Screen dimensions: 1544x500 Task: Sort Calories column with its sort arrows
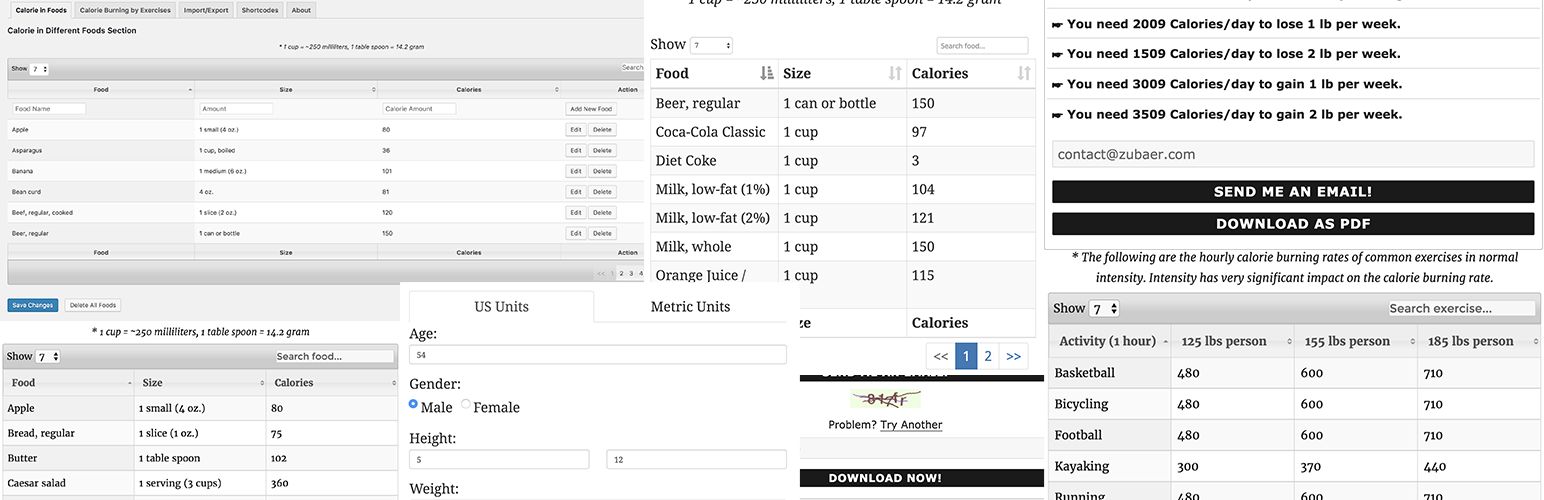coord(1024,73)
